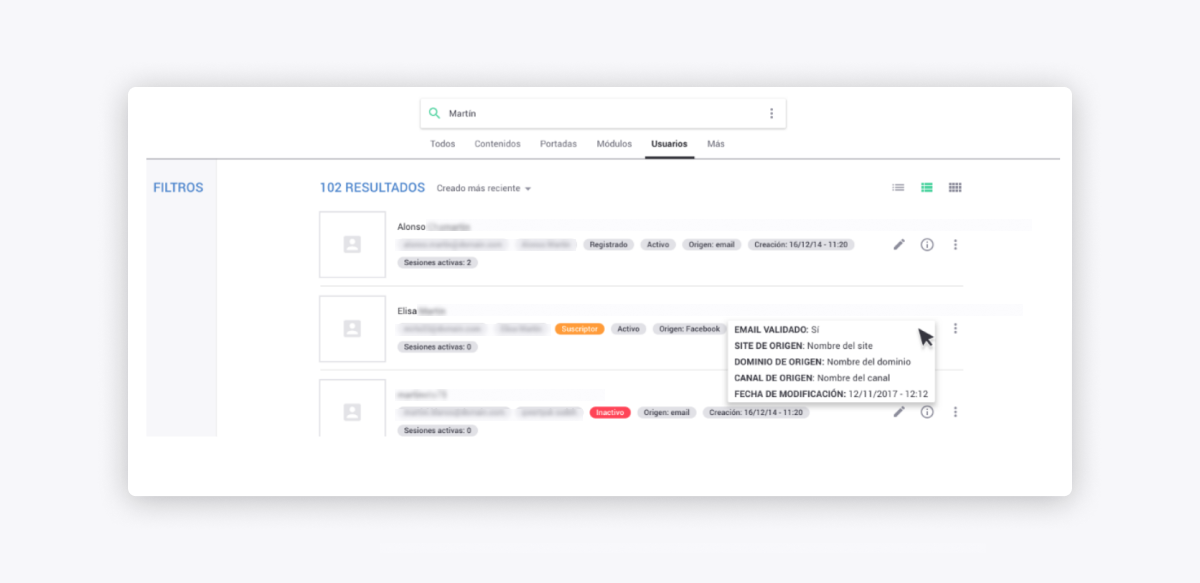Toggle the Suscriptor badge on Elisa's row

point(580,328)
